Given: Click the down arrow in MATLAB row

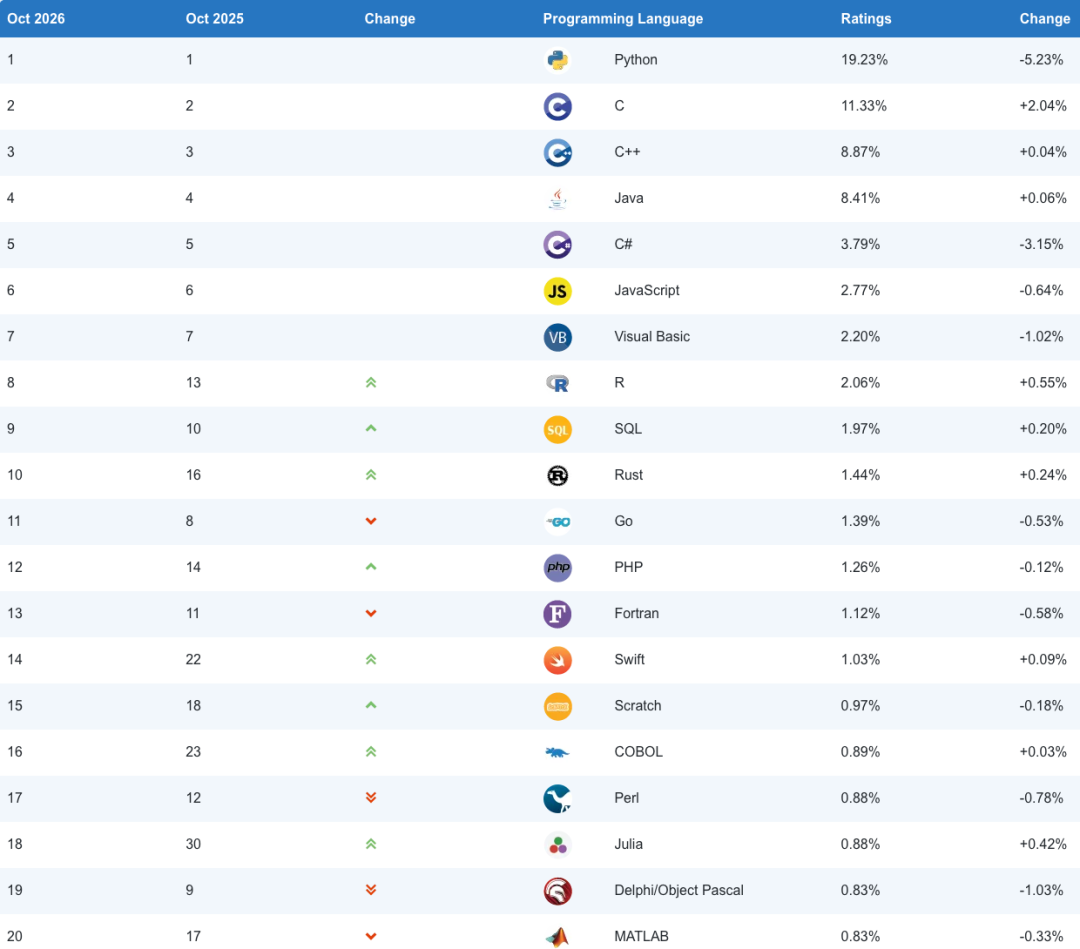Looking at the screenshot, I should [x=371, y=937].
